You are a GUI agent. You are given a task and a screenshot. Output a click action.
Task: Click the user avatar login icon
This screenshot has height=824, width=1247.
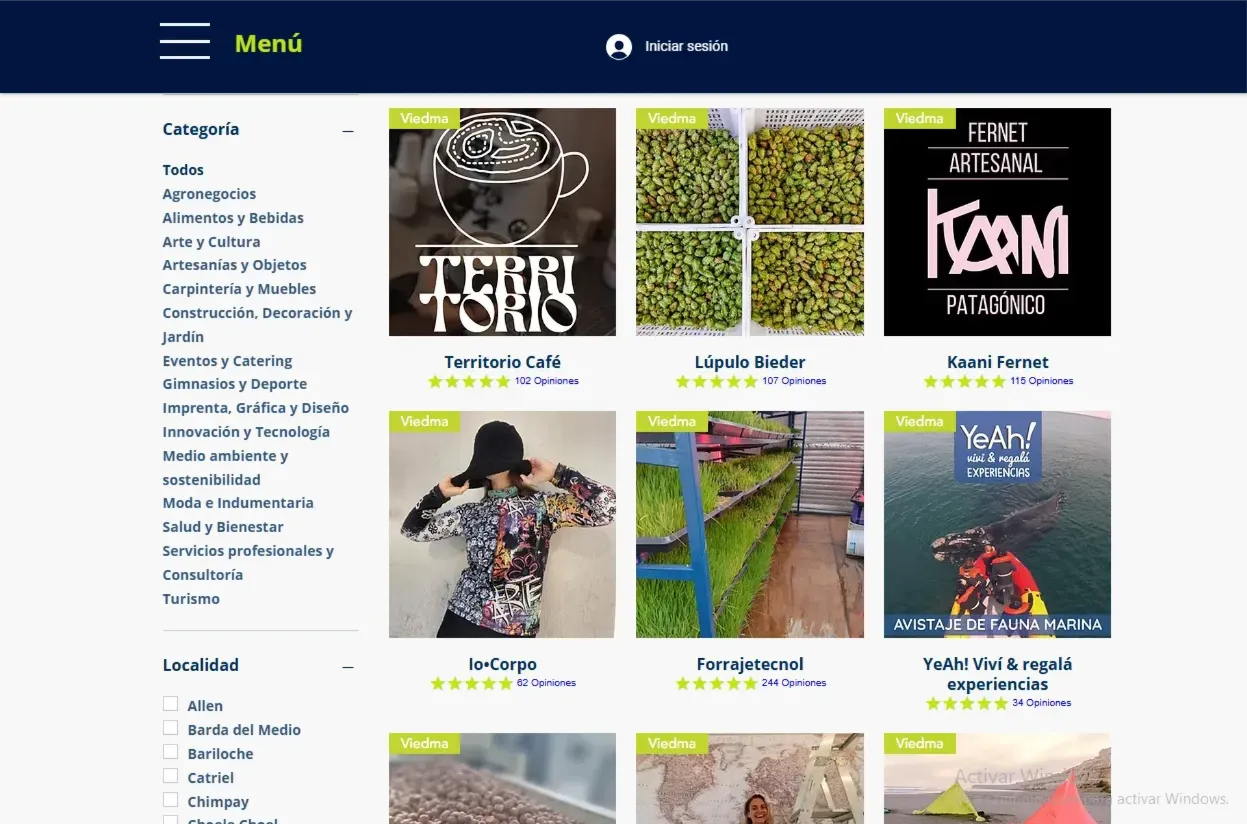(x=619, y=47)
